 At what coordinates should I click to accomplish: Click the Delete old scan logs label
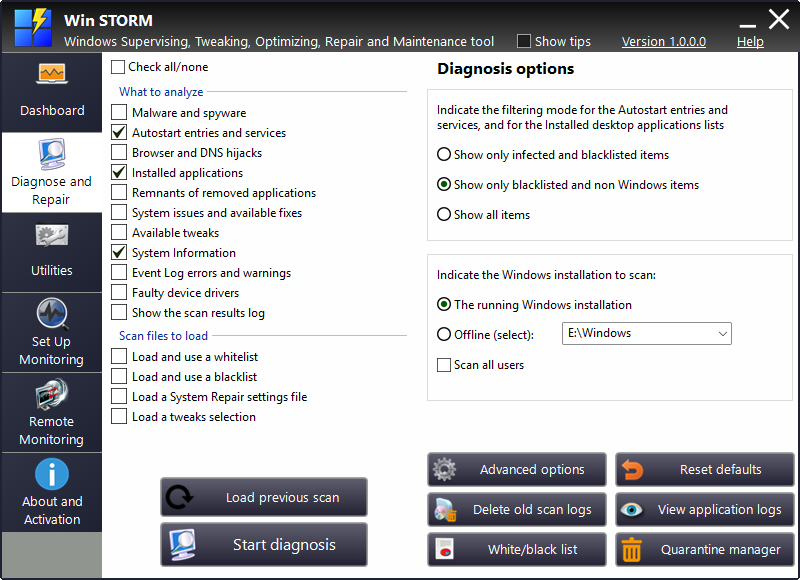coord(532,510)
